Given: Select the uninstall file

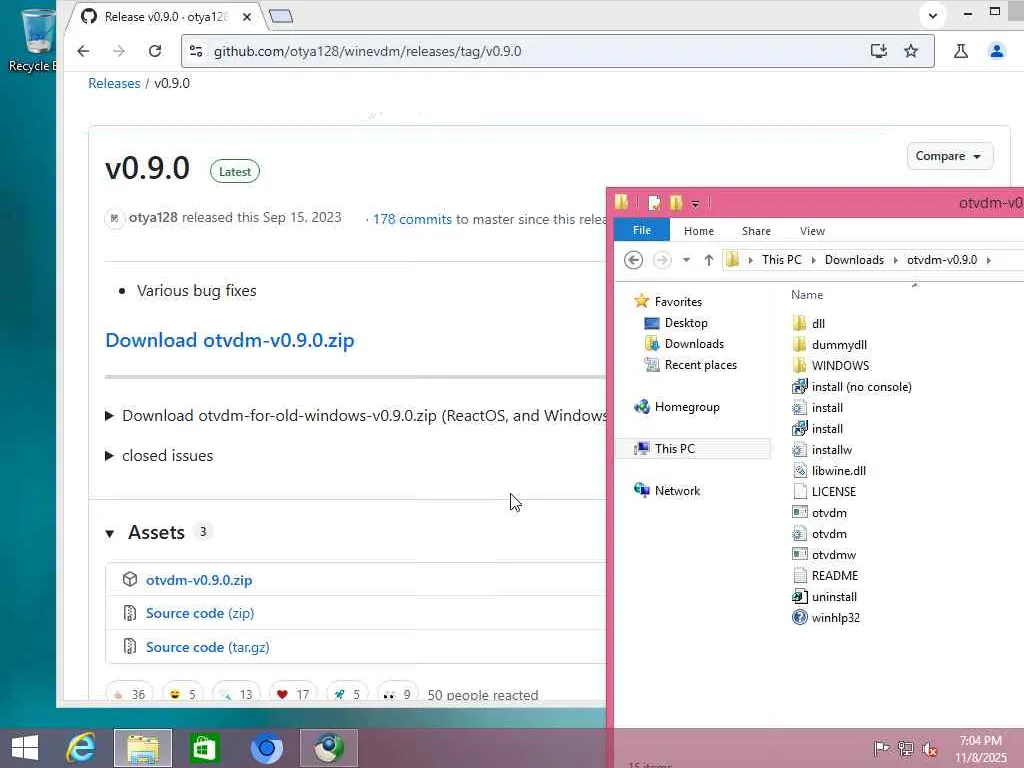Looking at the screenshot, I should [x=834, y=597].
